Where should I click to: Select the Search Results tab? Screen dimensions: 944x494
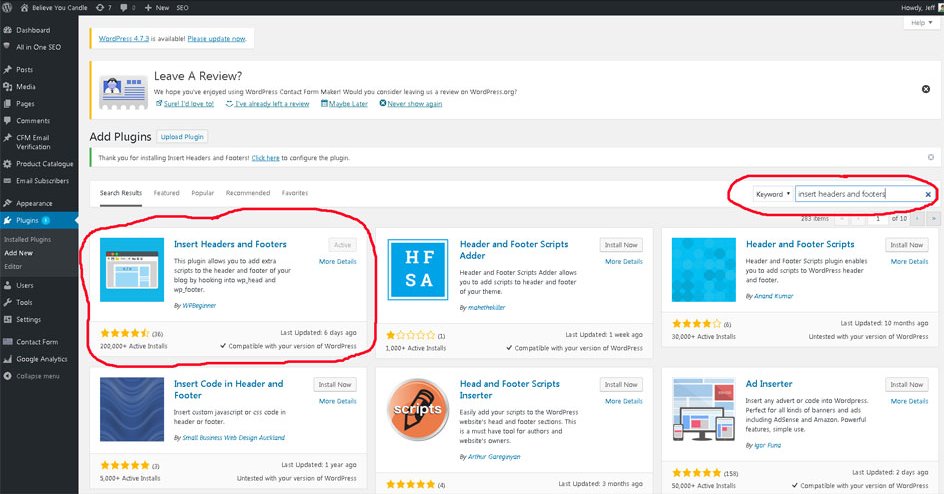pyautogui.click(x=121, y=193)
